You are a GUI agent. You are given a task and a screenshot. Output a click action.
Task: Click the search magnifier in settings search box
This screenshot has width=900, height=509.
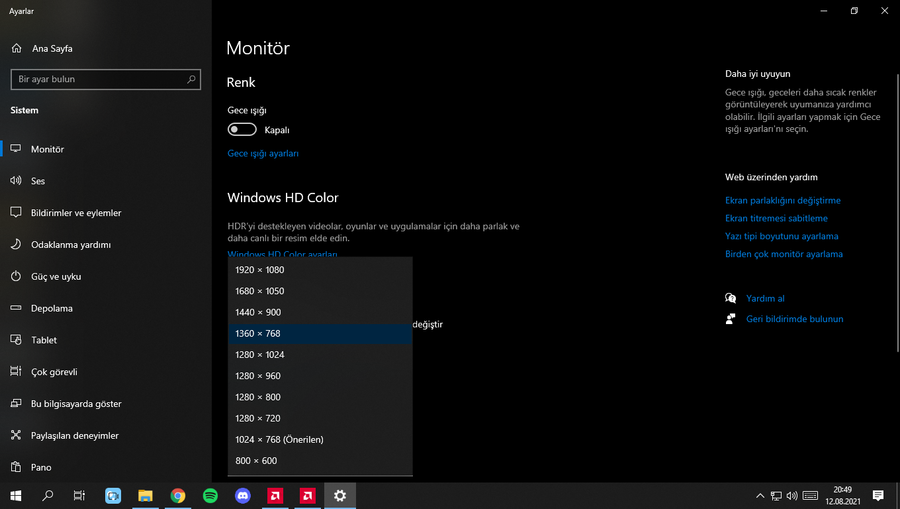pyautogui.click(x=191, y=79)
